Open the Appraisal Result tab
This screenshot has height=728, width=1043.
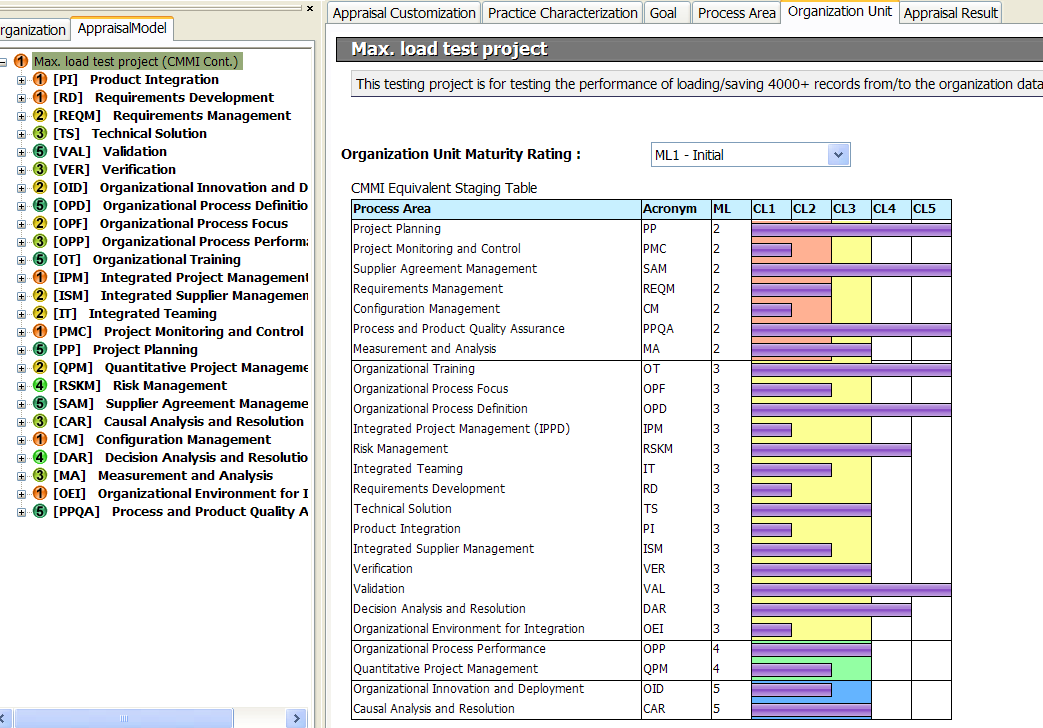[951, 13]
